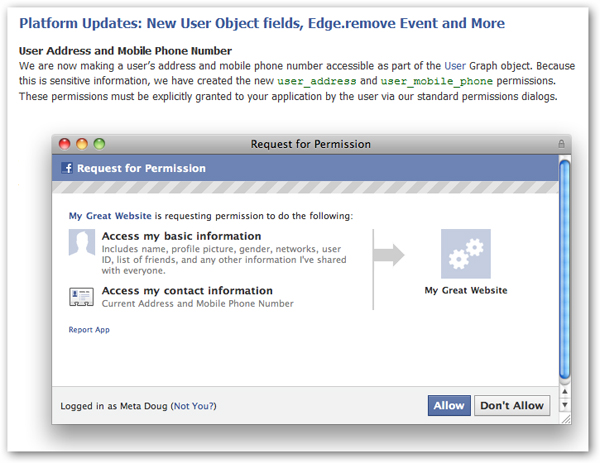Image resolution: width=600 pixels, height=463 pixels.
Task: Open the Not You? link
Action: click(195, 406)
